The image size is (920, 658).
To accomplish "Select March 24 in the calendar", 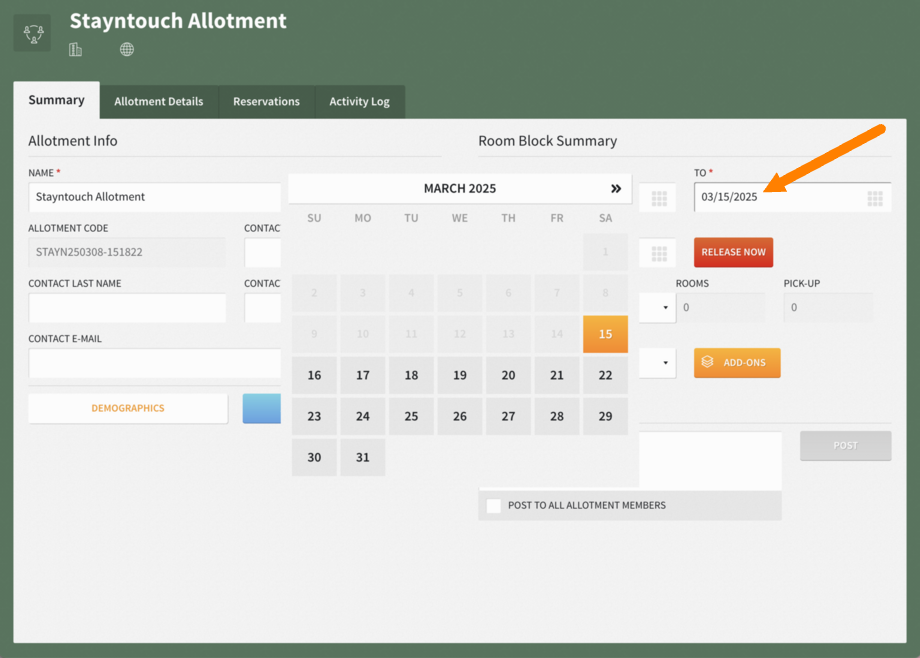I will pyautogui.click(x=363, y=416).
